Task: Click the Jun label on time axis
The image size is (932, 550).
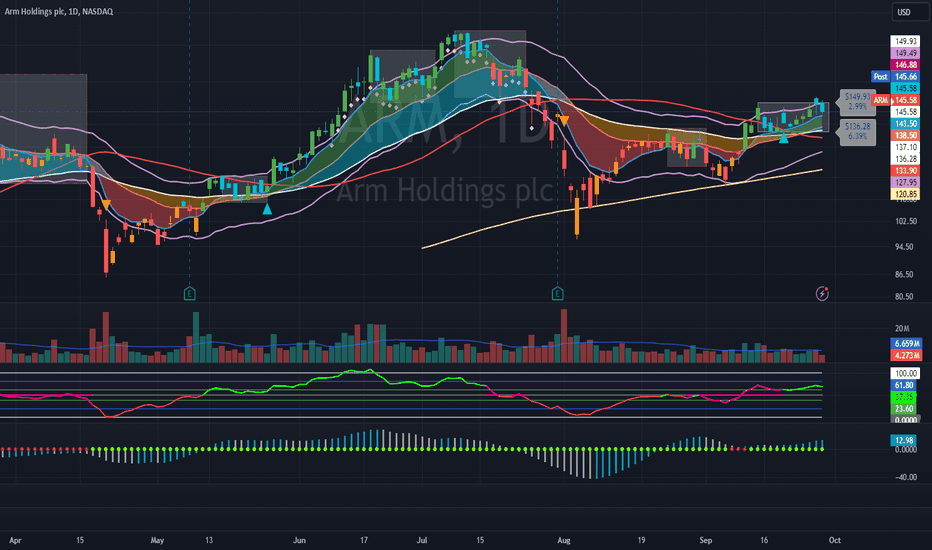Action: [x=299, y=540]
